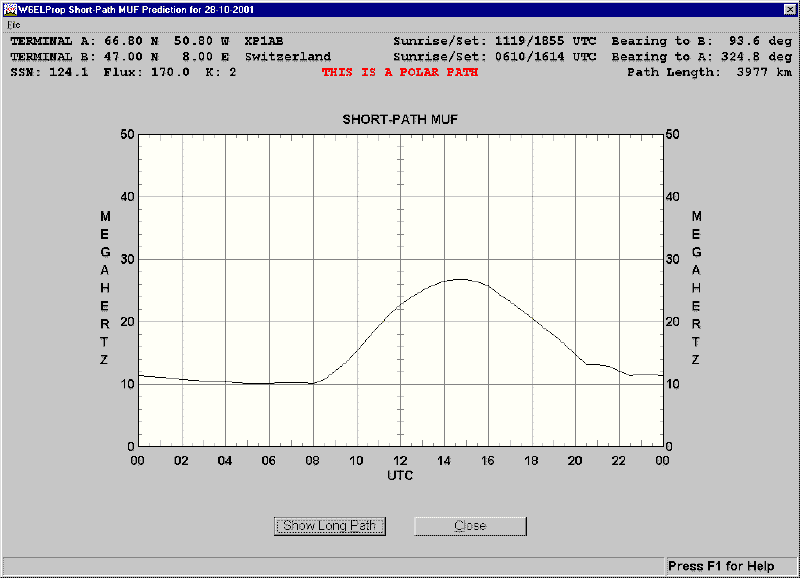Click Terminal B sunrise/set '0610/1614 UTC'
This screenshot has width=800, height=578.
[545, 57]
